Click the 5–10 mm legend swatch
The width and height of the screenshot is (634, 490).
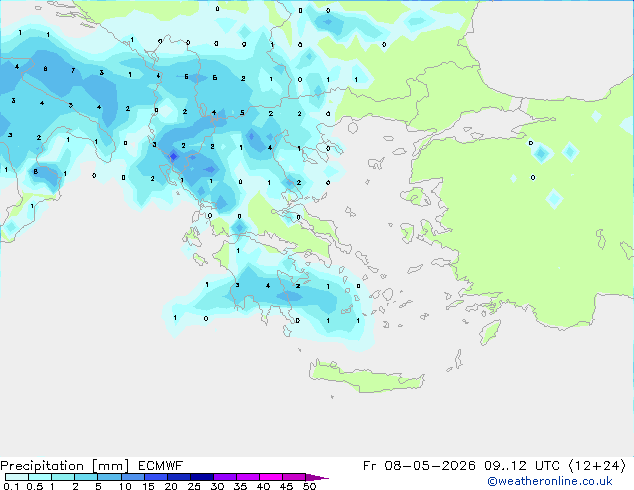pyautogui.click(x=109, y=477)
